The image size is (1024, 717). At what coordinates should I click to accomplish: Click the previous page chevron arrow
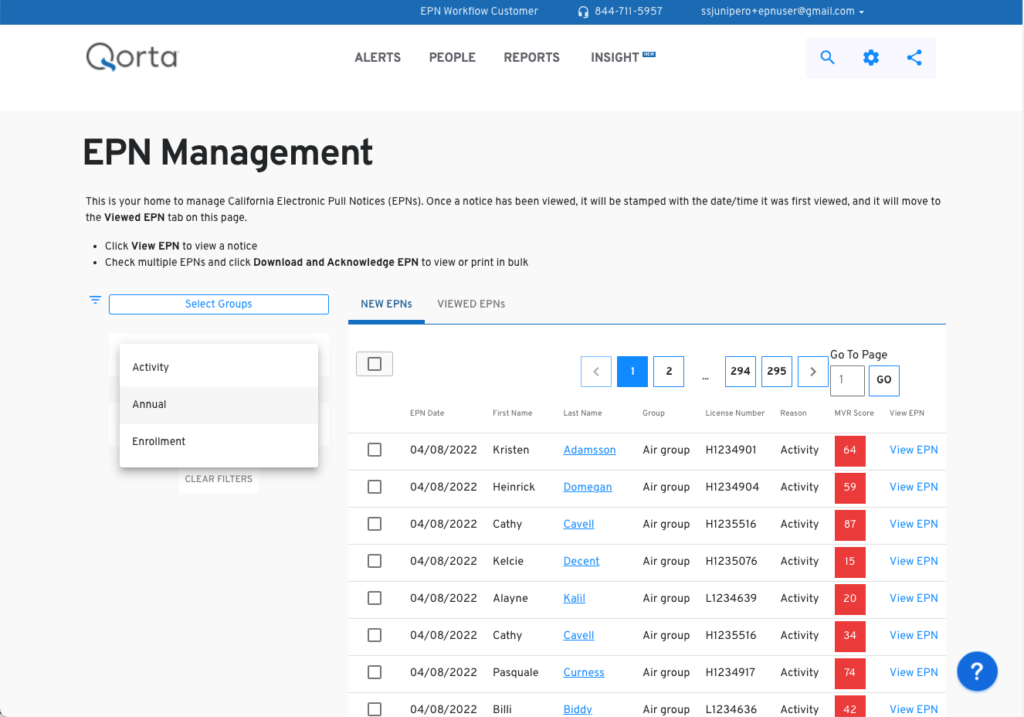tap(596, 371)
